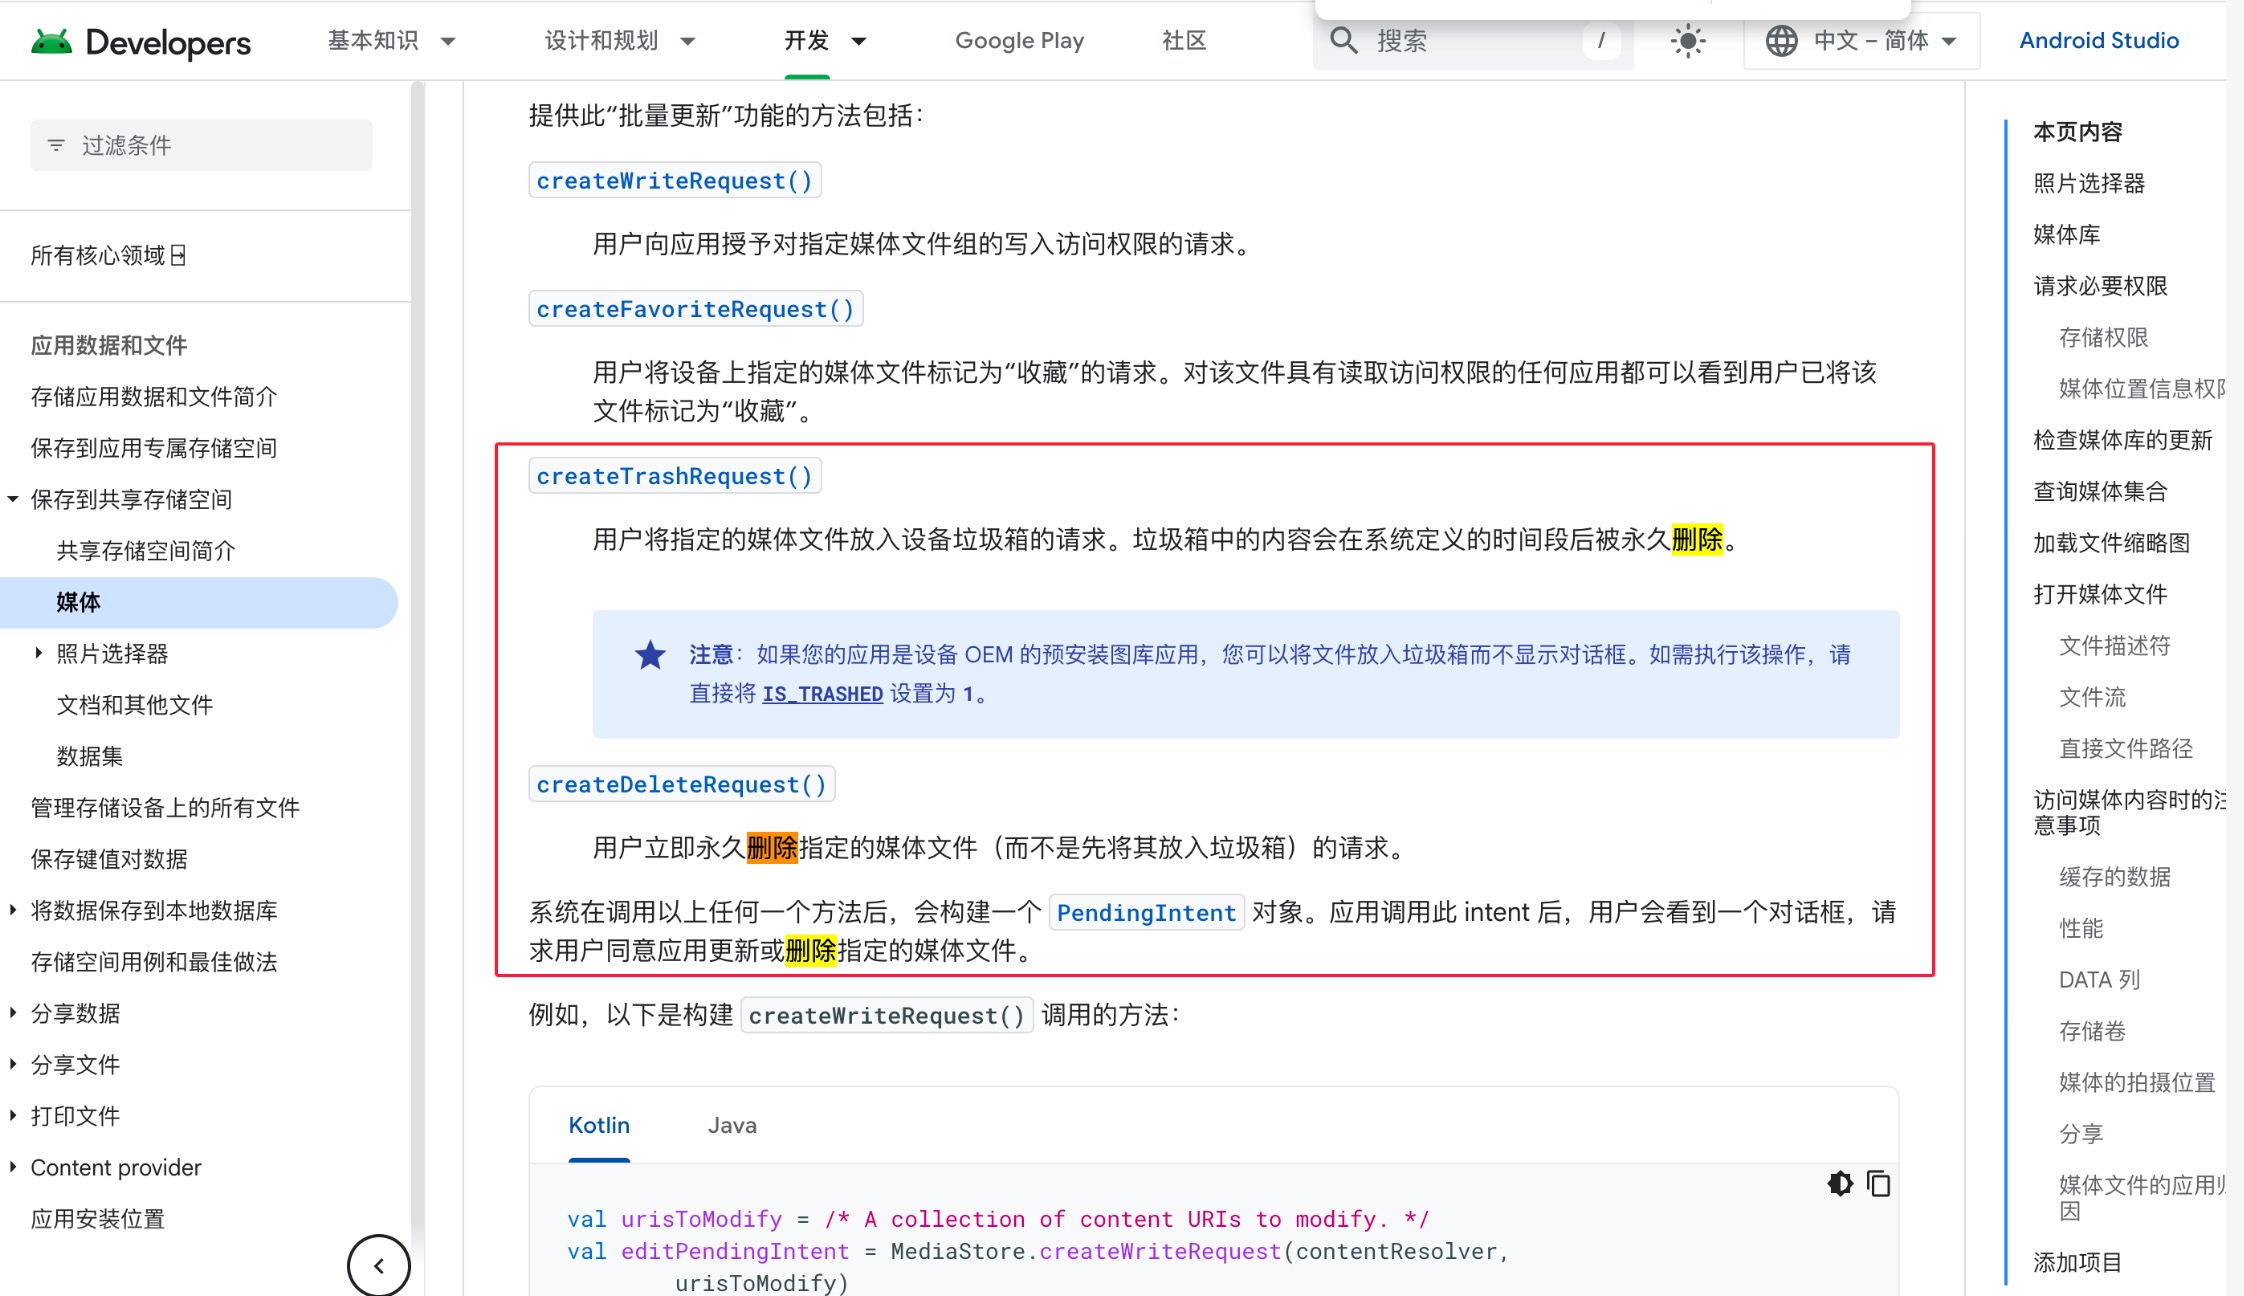Click the star note icon
Screen dimensions: 2244x1296
pyautogui.click(x=650, y=655)
